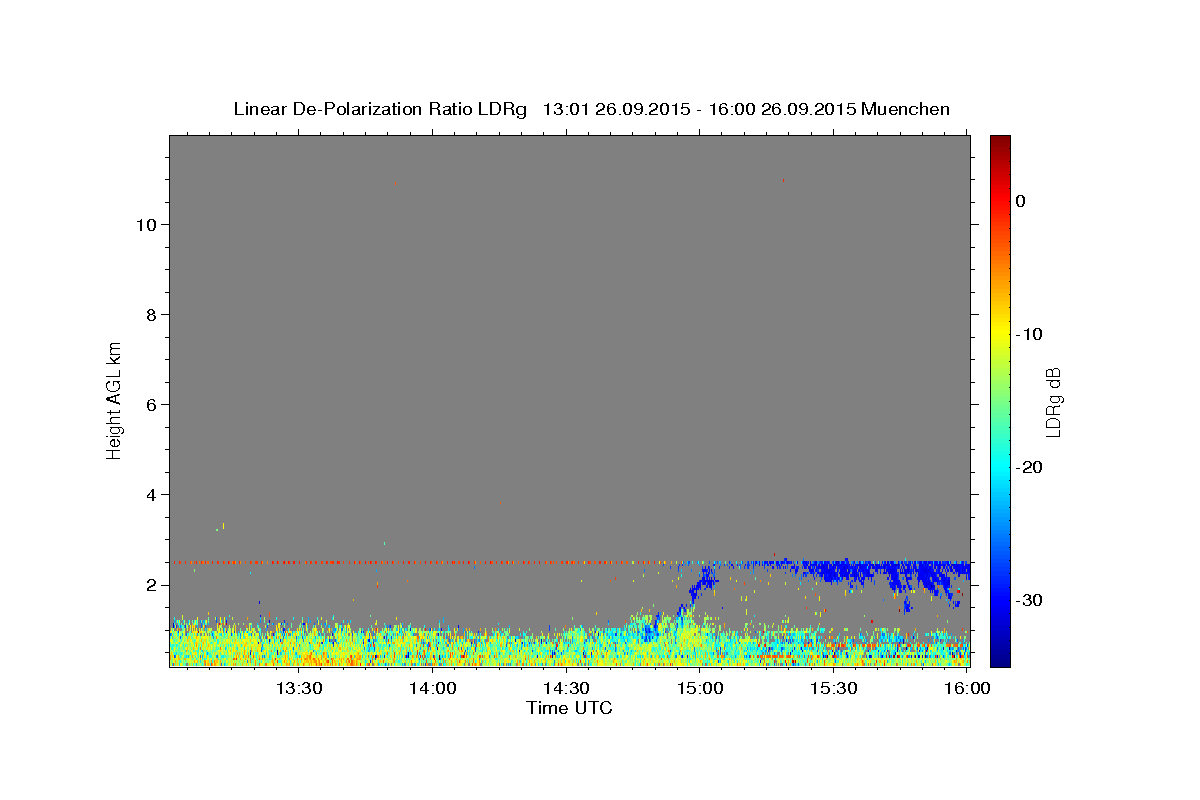Click the colorbar value label -10

[1028, 334]
